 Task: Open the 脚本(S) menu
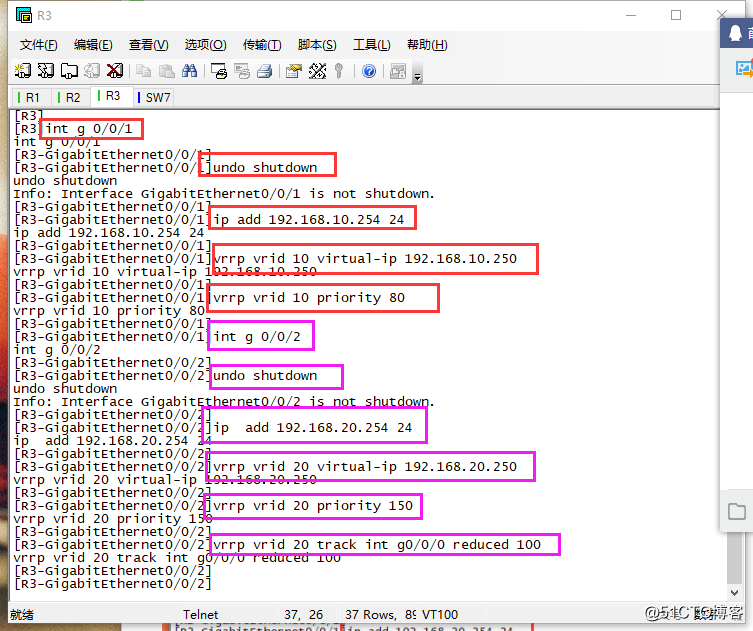click(317, 45)
